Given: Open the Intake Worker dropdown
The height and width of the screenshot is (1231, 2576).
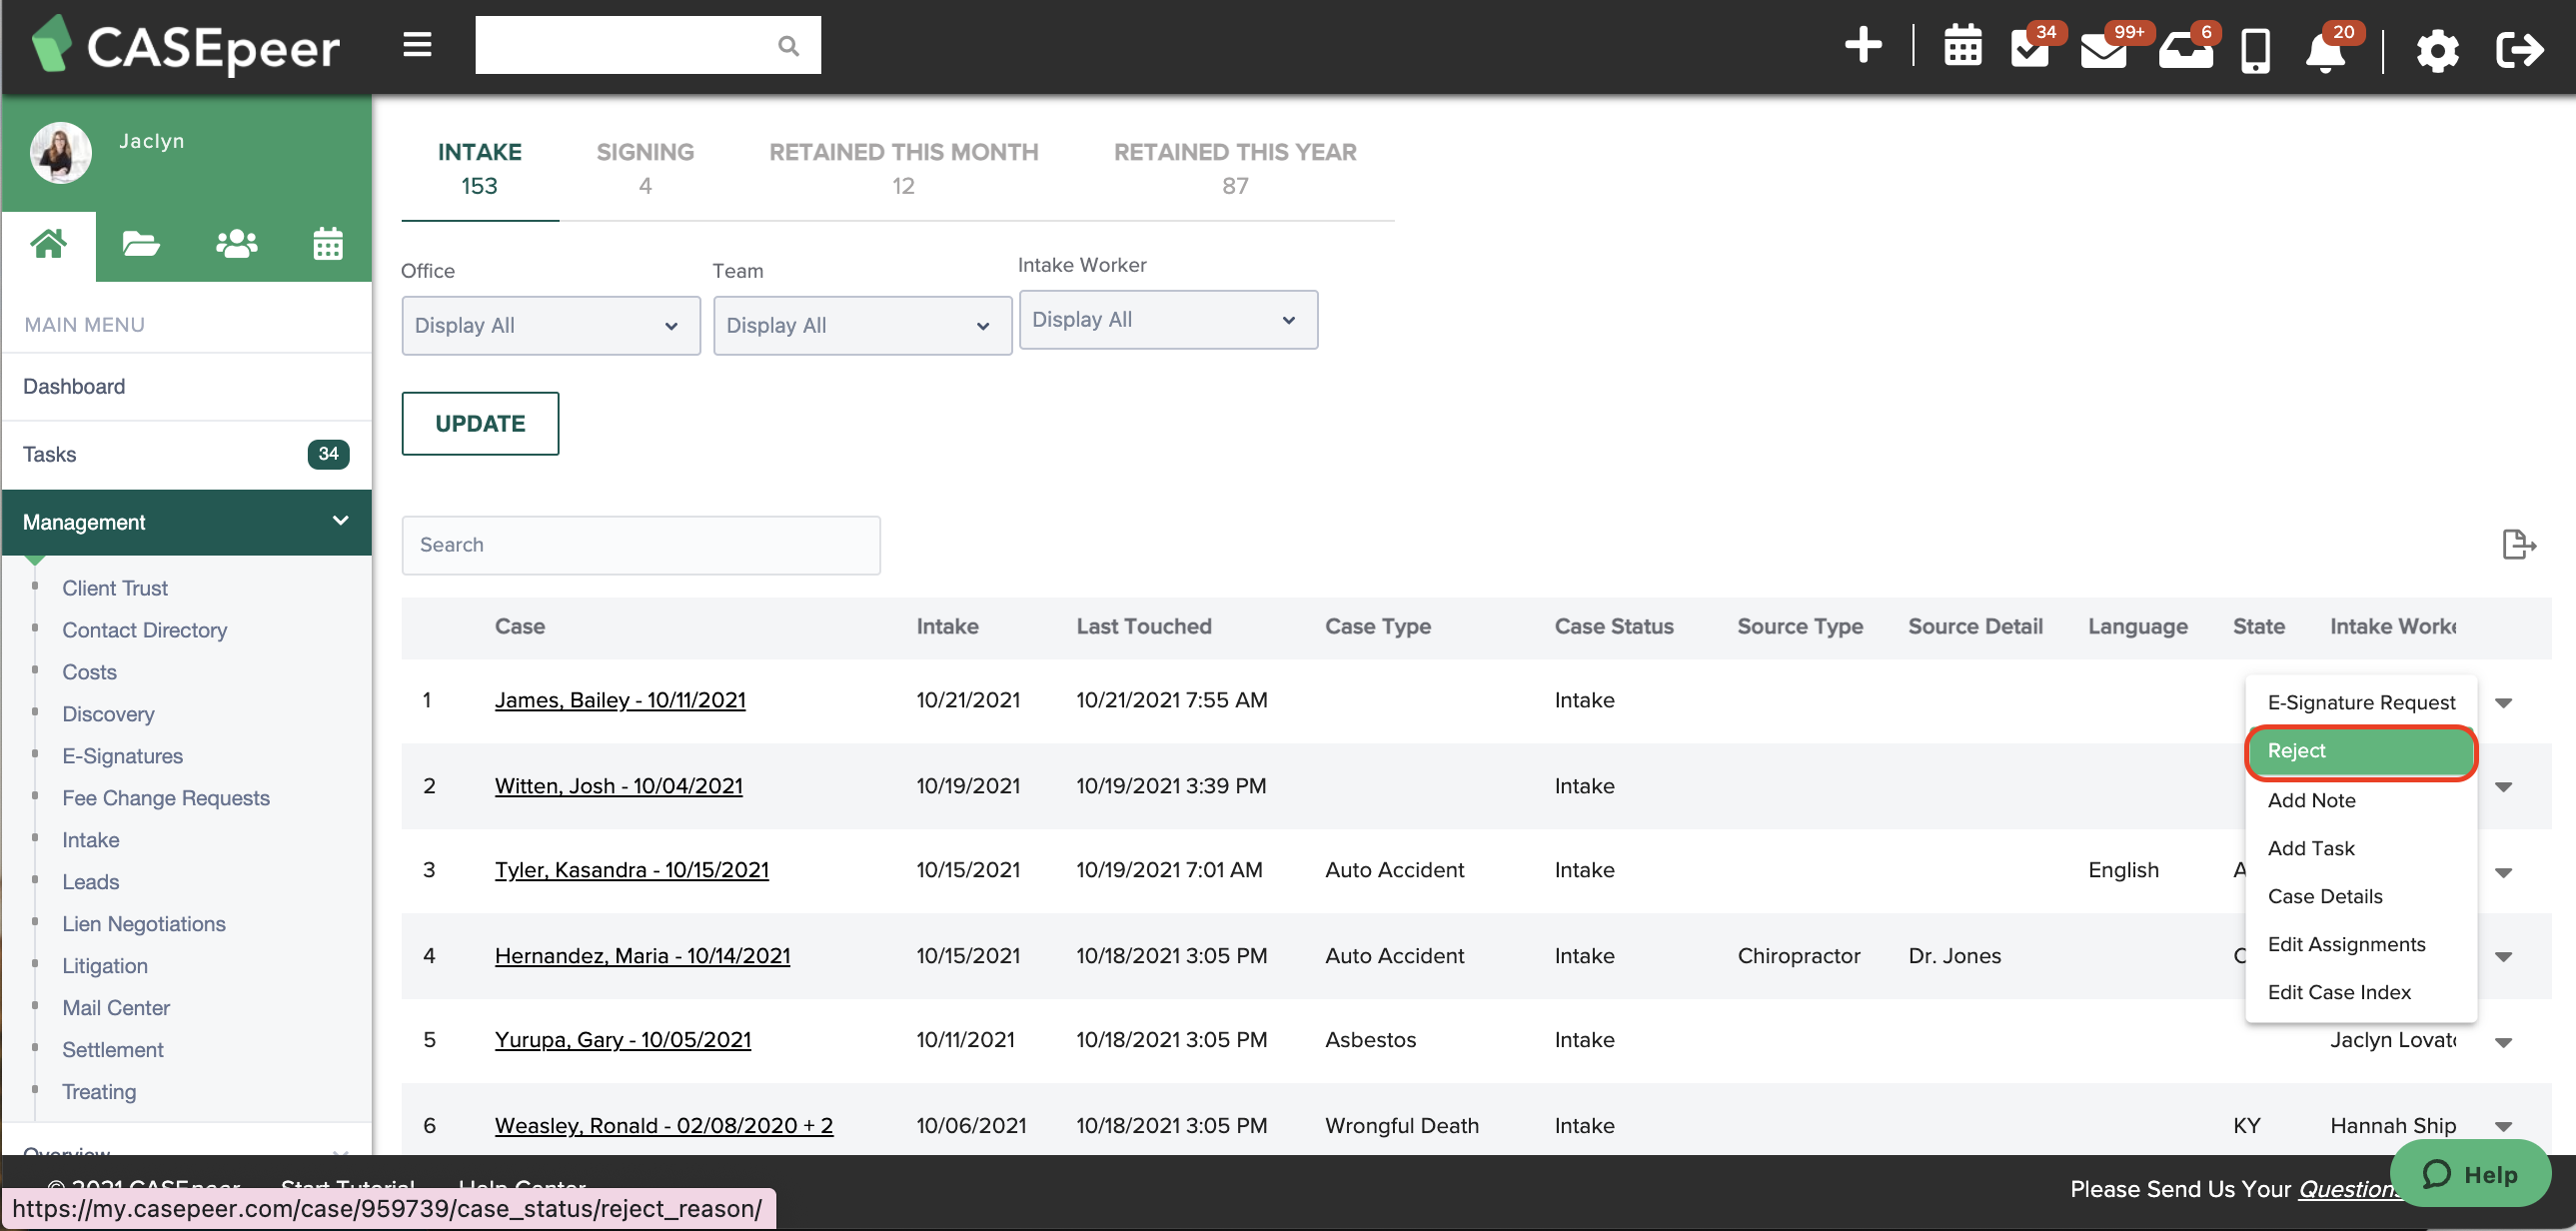Looking at the screenshot, I should [x=1167, y=319].
